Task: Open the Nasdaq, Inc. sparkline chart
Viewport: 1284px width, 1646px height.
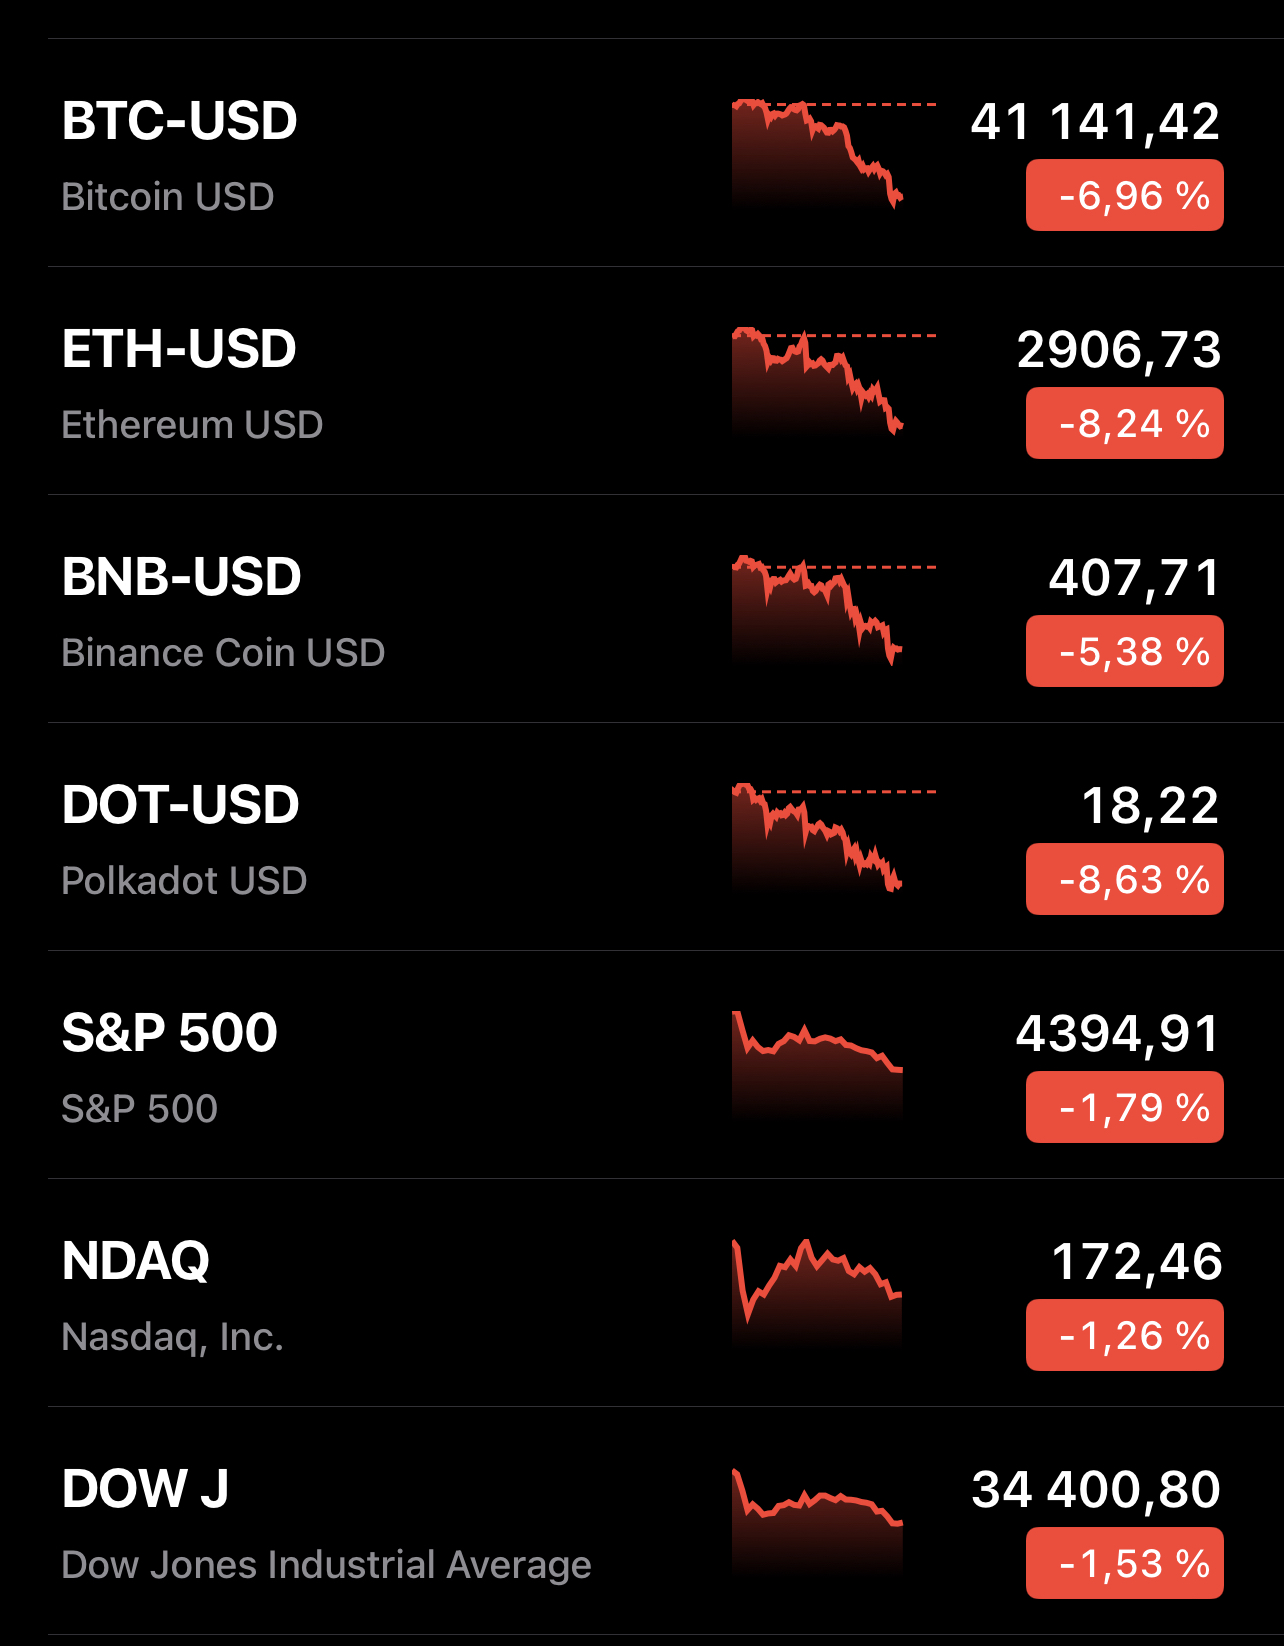Action: 818,1292
